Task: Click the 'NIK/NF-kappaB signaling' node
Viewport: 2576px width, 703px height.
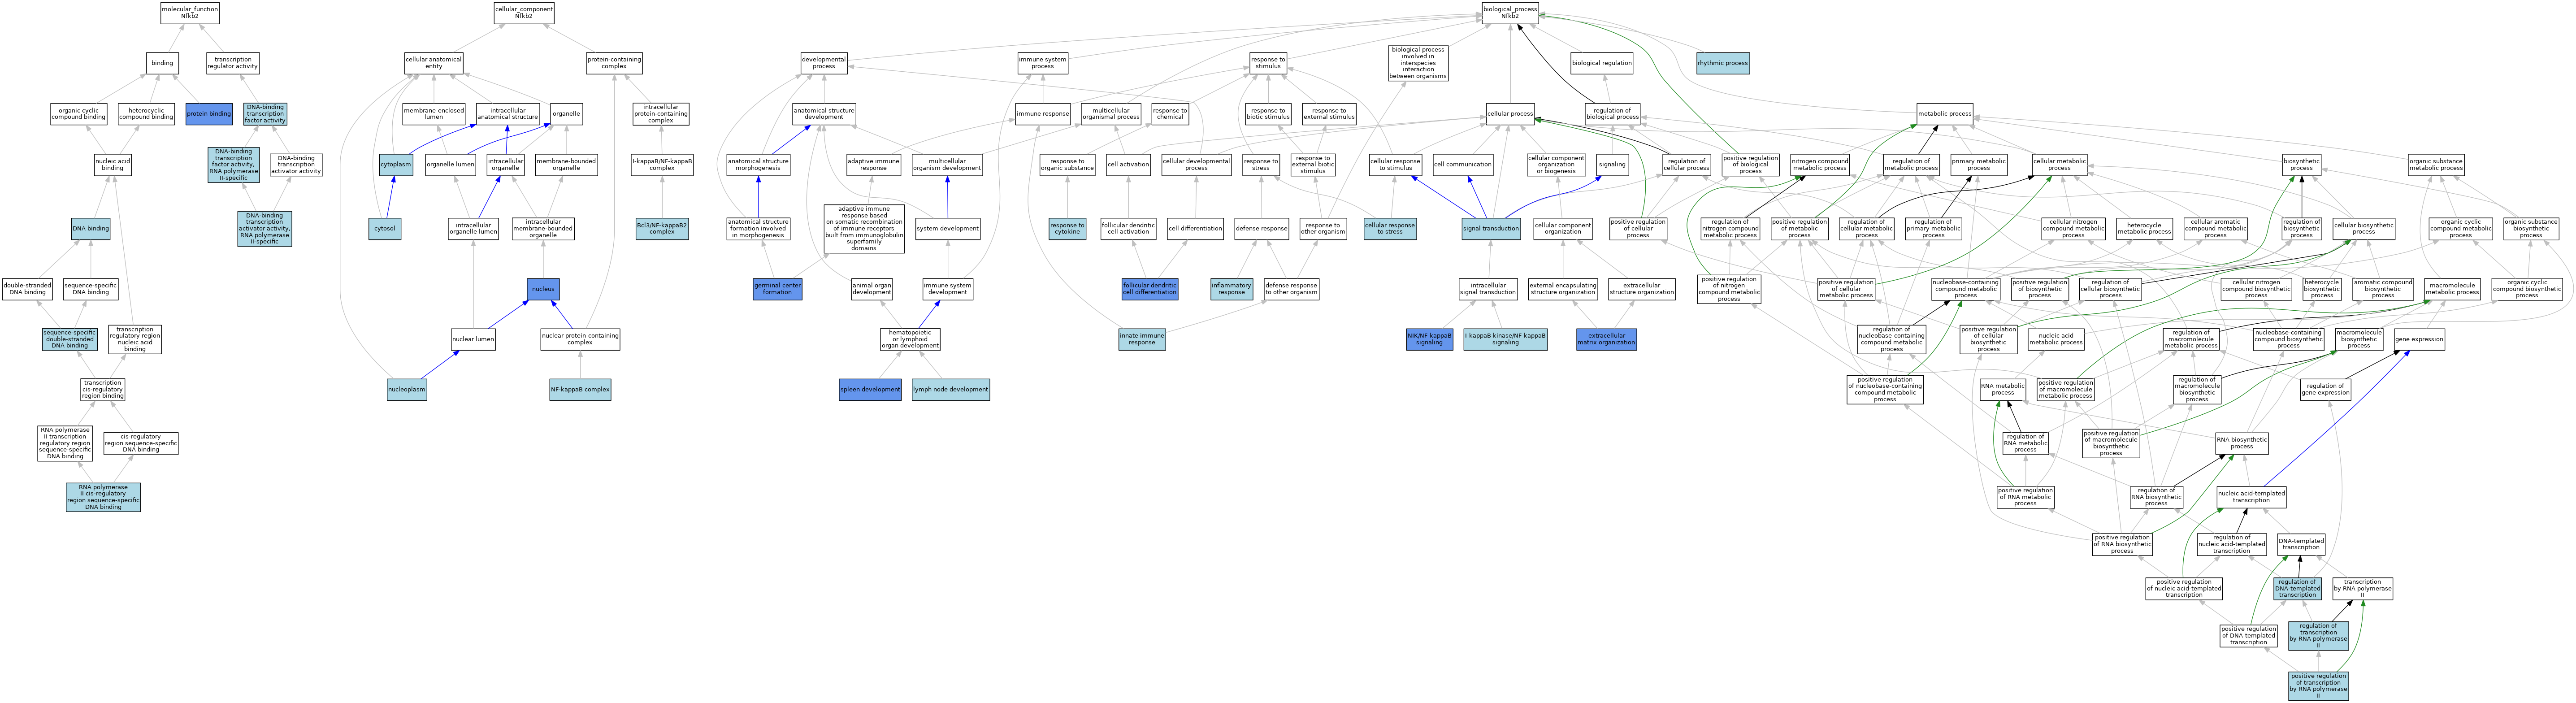Action: pos(1429,339)
